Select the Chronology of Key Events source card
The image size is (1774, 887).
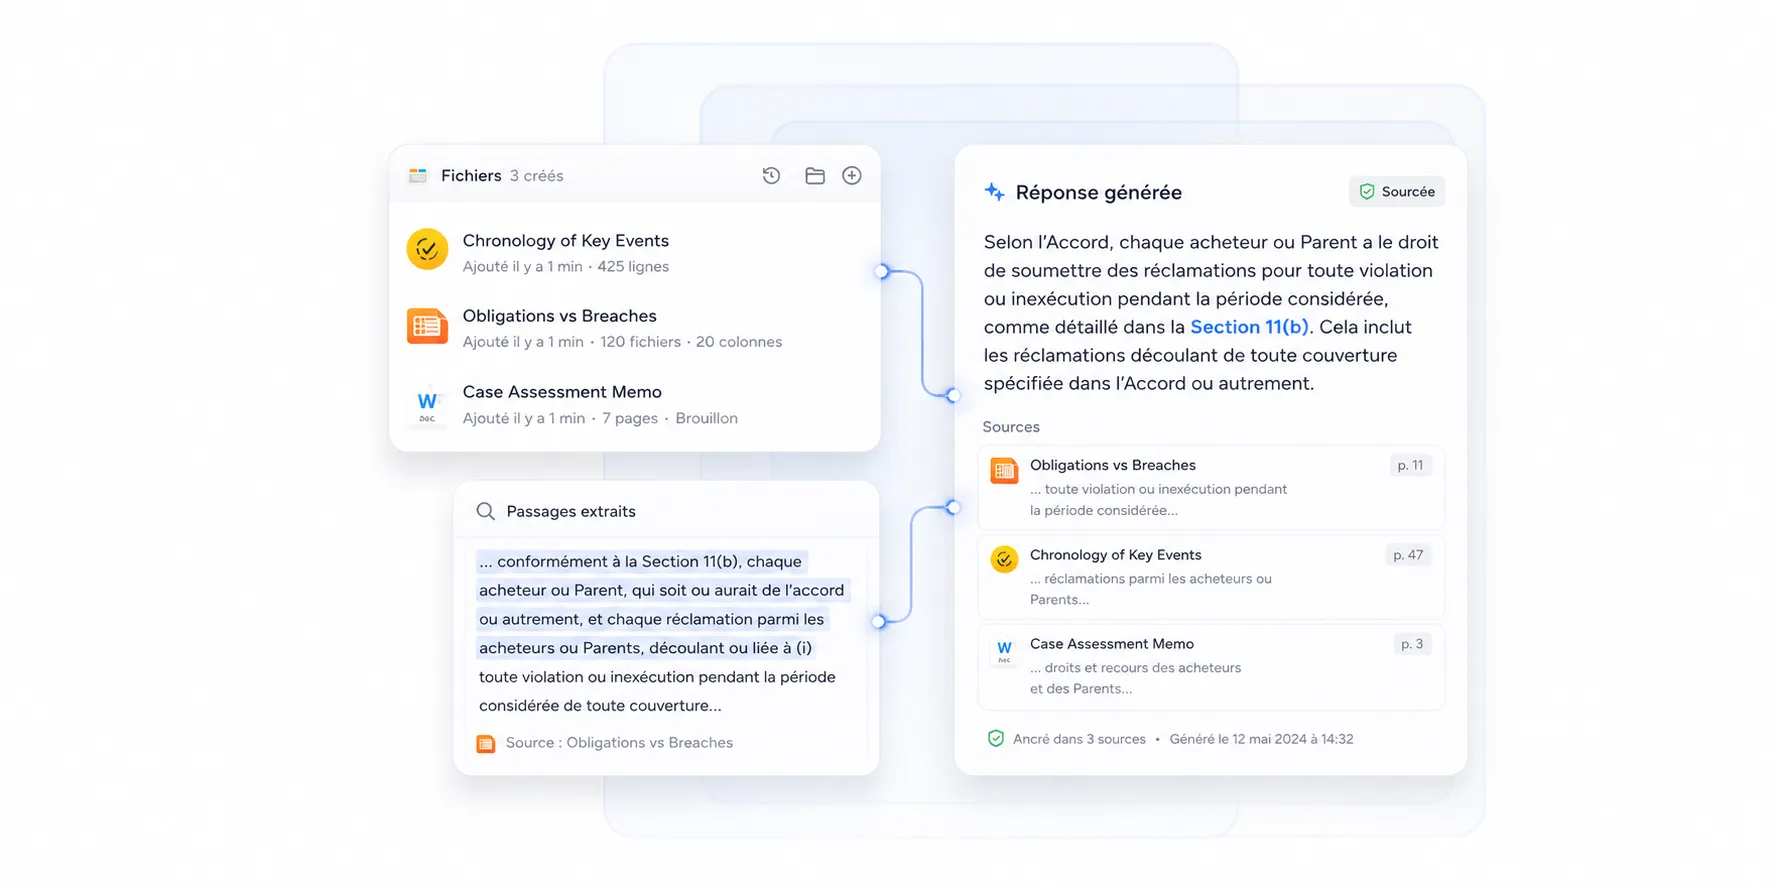click(1211, 577)
